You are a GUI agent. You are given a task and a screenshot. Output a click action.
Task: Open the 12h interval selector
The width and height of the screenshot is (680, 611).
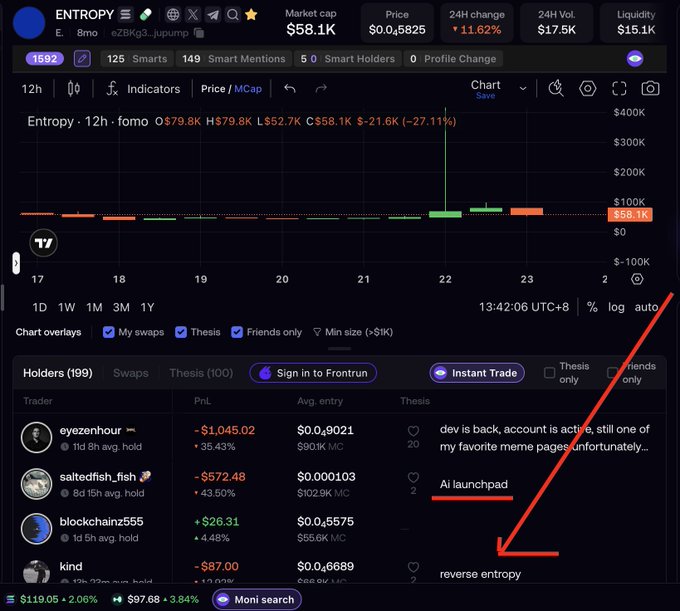point(32,89)
